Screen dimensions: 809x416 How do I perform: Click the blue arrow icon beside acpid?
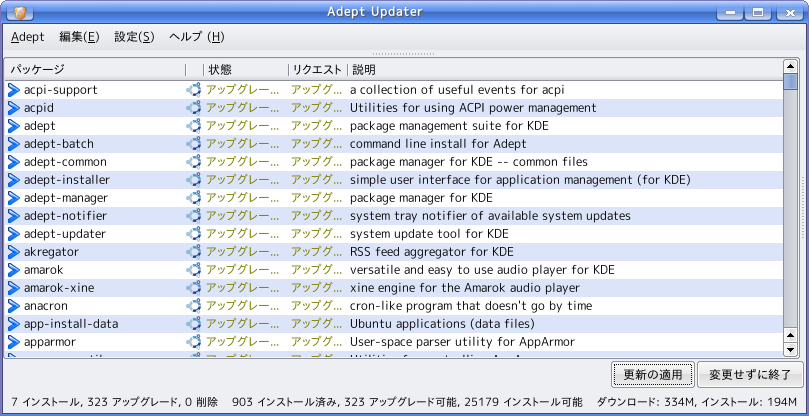13,108
